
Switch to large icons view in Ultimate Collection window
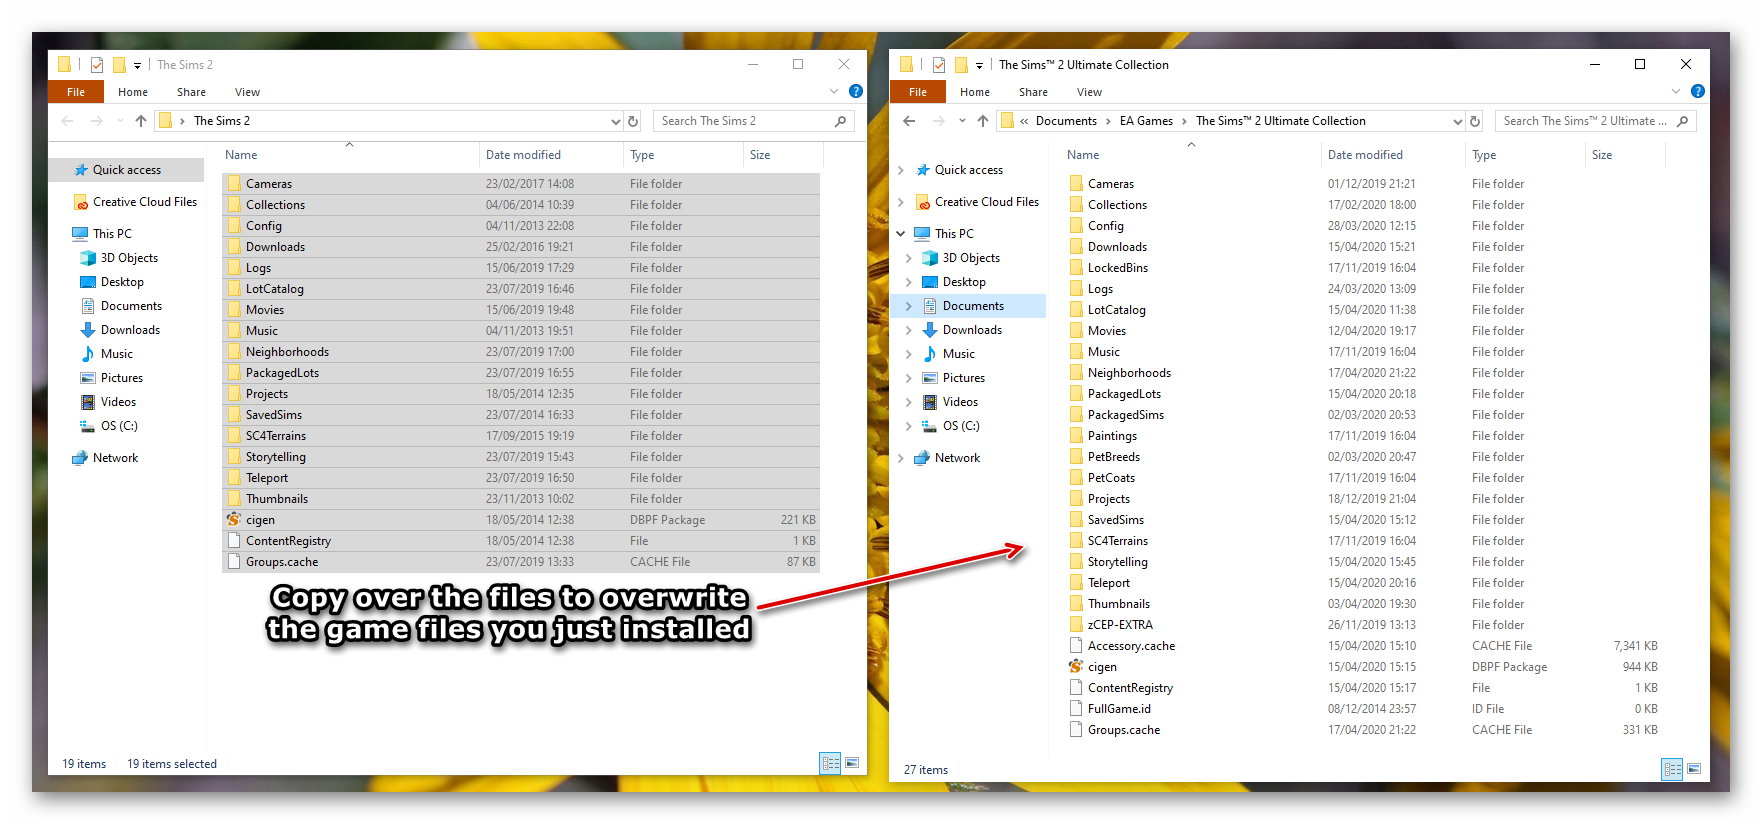click(1694, 769)
